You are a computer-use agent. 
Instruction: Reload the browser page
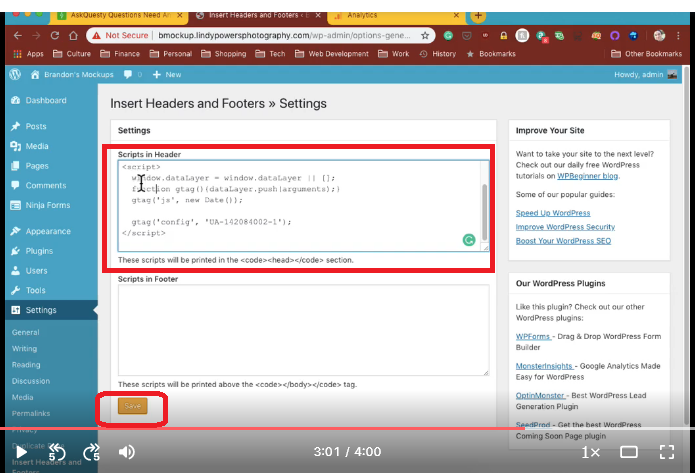[x=55, y=35]
